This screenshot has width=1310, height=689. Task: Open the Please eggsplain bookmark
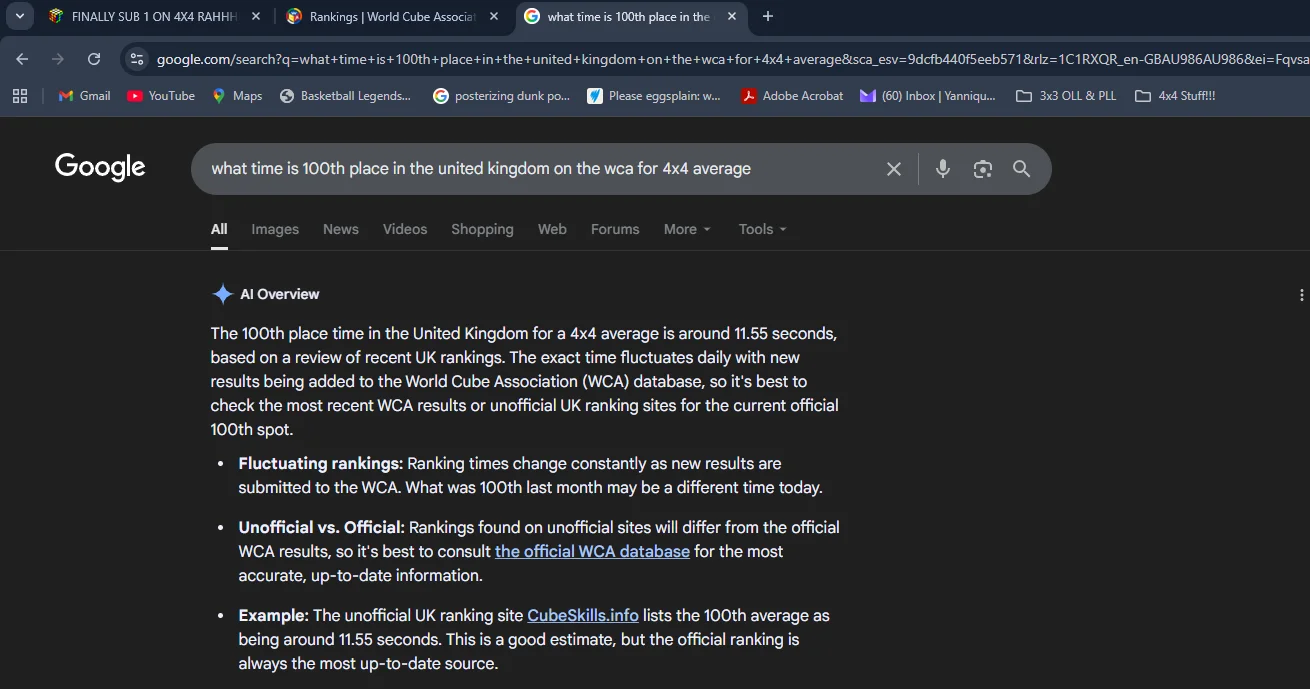pos(654,96)
